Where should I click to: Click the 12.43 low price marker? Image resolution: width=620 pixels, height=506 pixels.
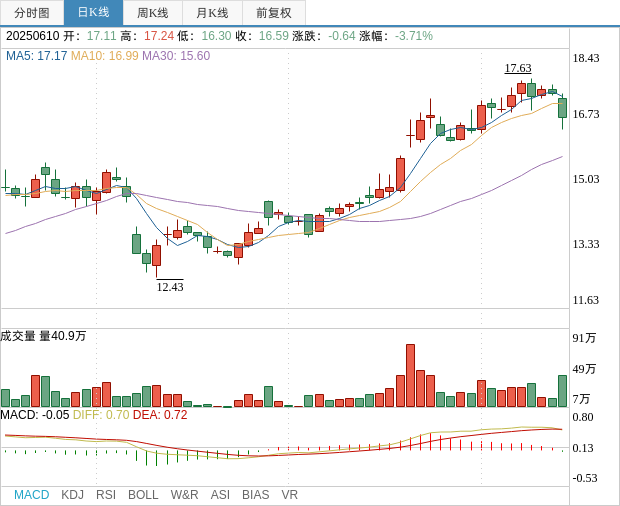click(x=170, y=287)
